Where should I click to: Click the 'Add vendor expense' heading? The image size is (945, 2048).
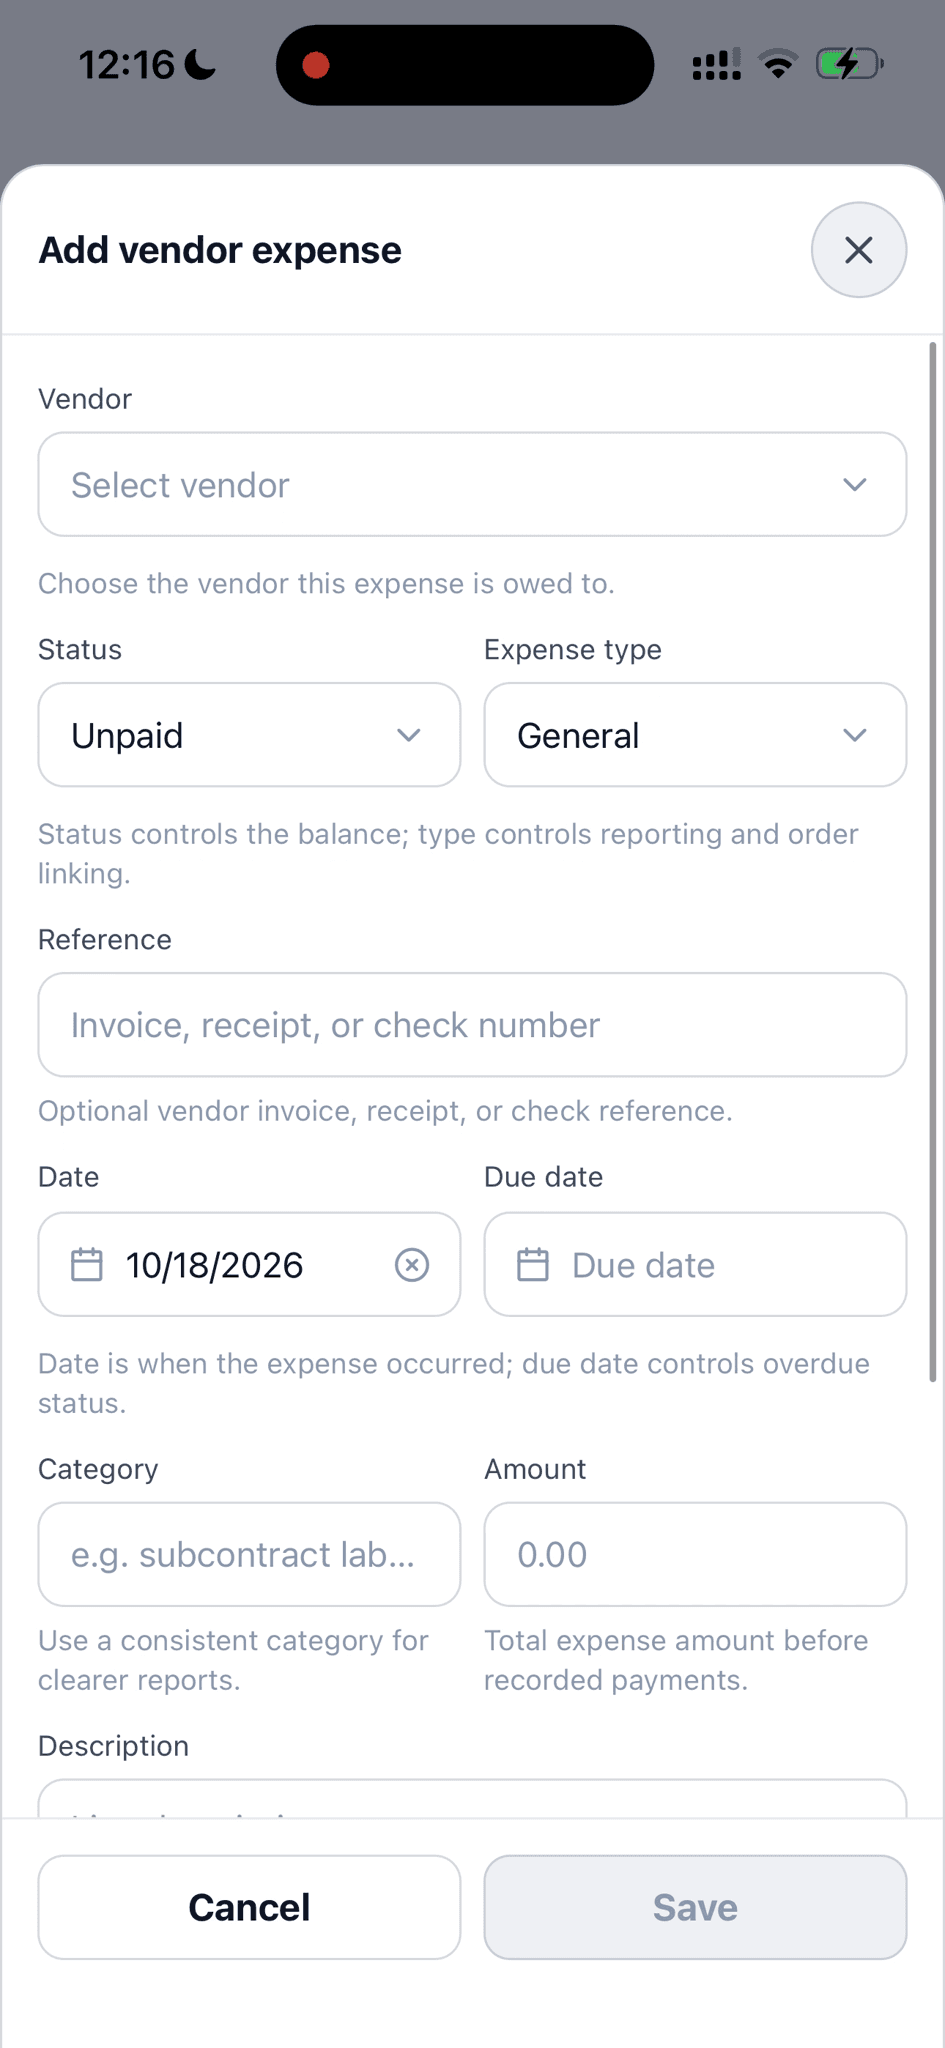(220, 250)
